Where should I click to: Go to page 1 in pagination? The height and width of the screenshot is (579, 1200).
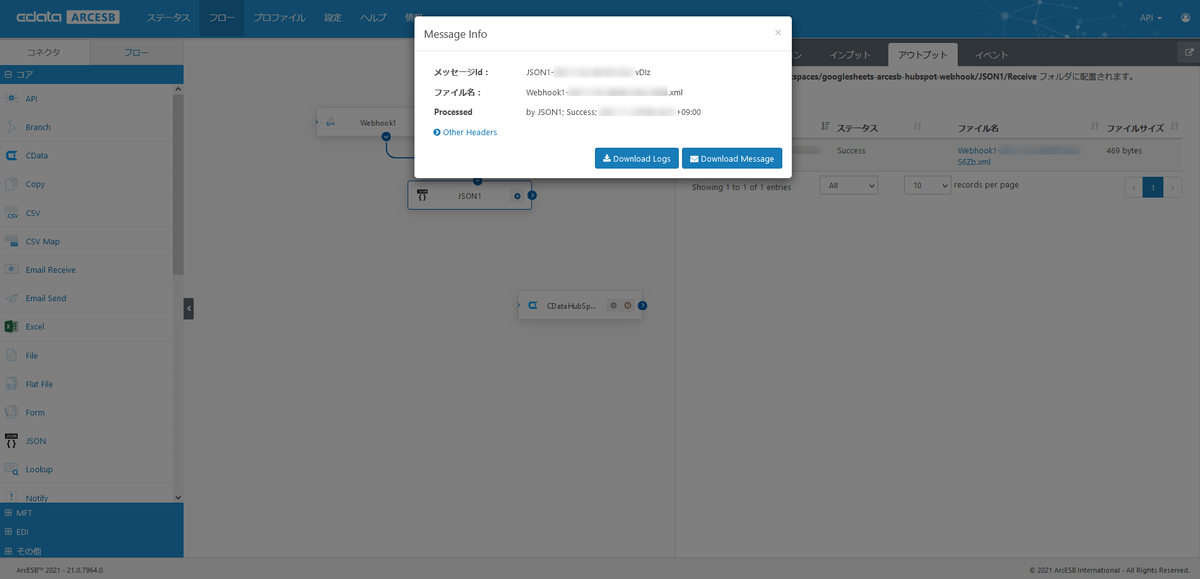[x=1153, y=187]
